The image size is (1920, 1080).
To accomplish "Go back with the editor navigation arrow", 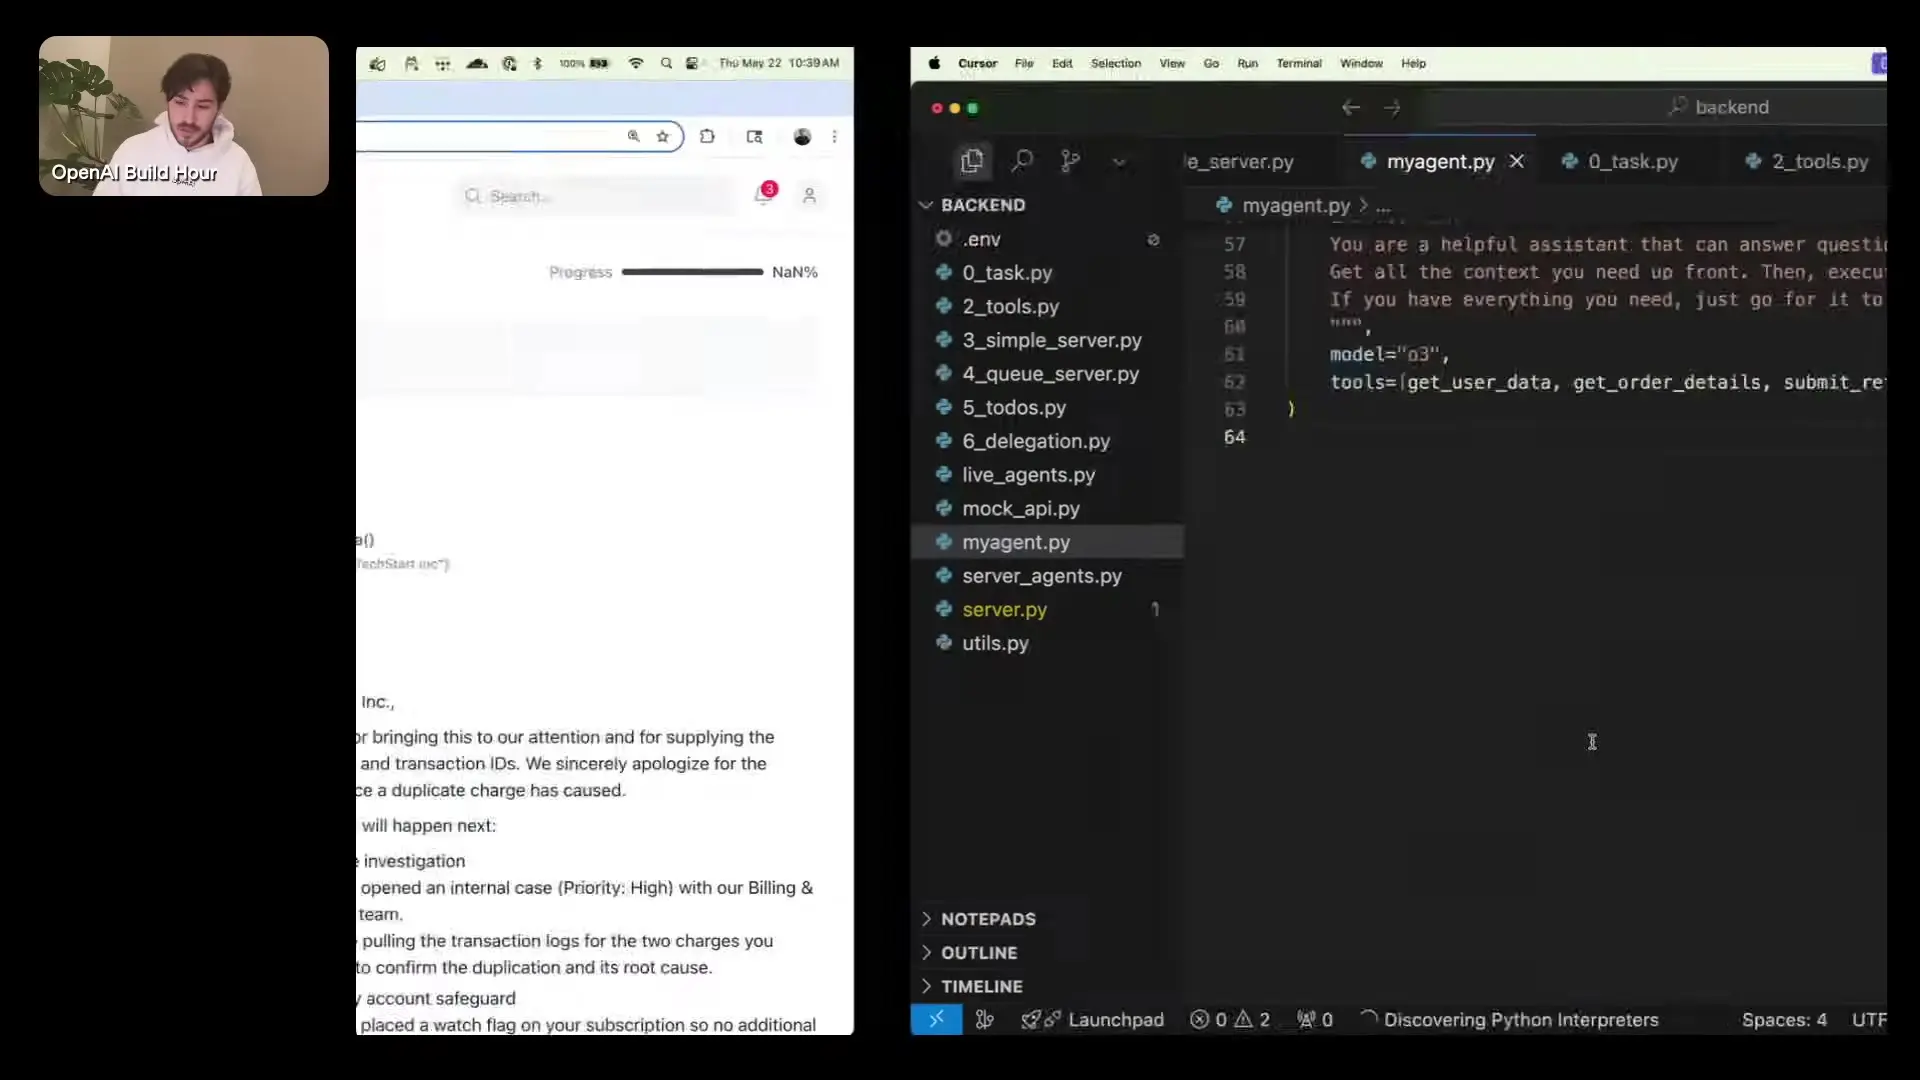I will (x=1350, y=108).
